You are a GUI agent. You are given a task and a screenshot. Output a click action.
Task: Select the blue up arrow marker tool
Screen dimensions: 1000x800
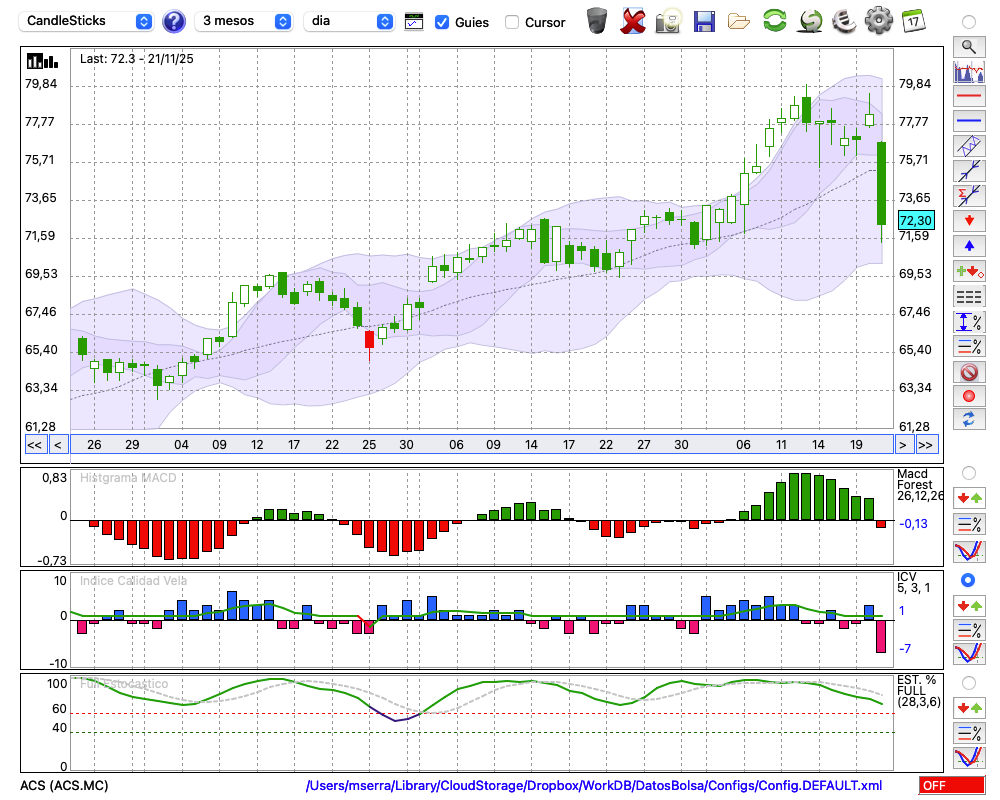point(968,246)
